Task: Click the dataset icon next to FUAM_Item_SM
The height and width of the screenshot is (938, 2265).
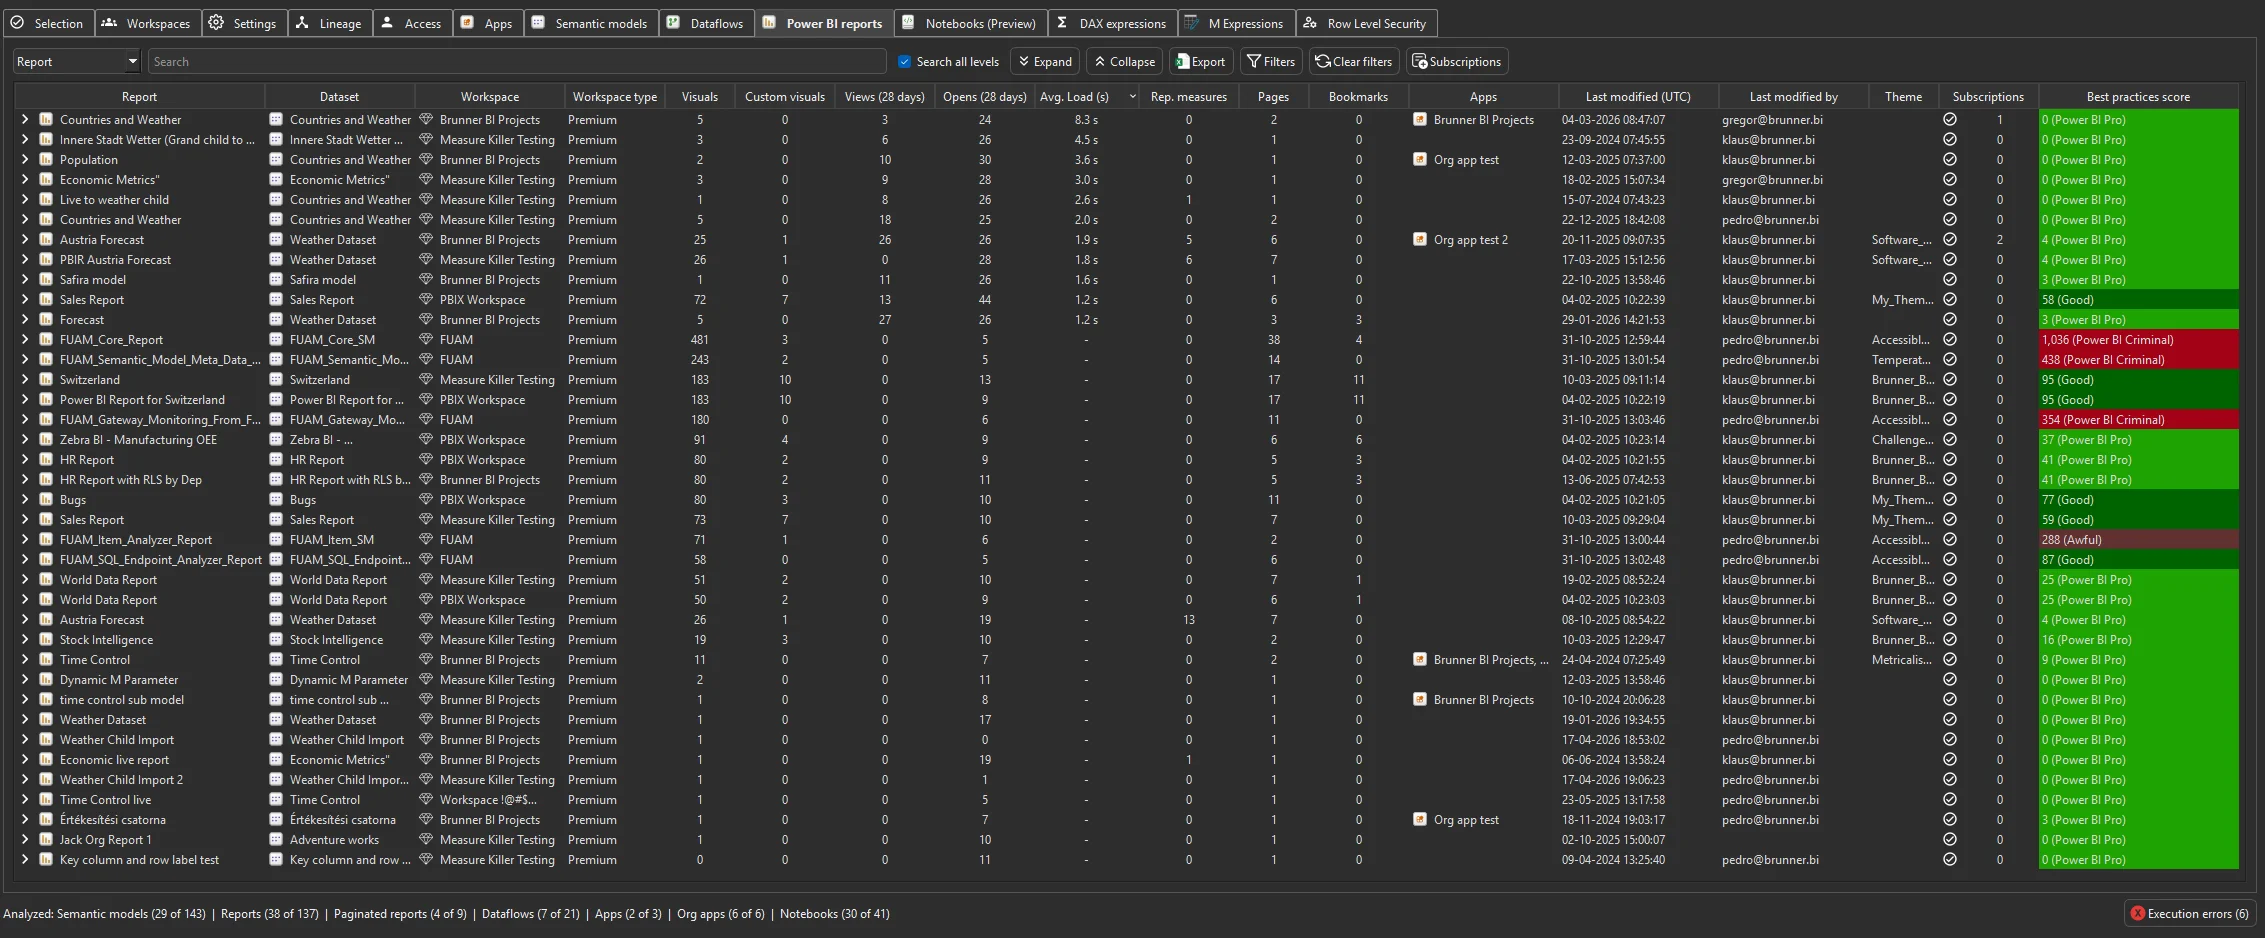Action: [276, 540]
